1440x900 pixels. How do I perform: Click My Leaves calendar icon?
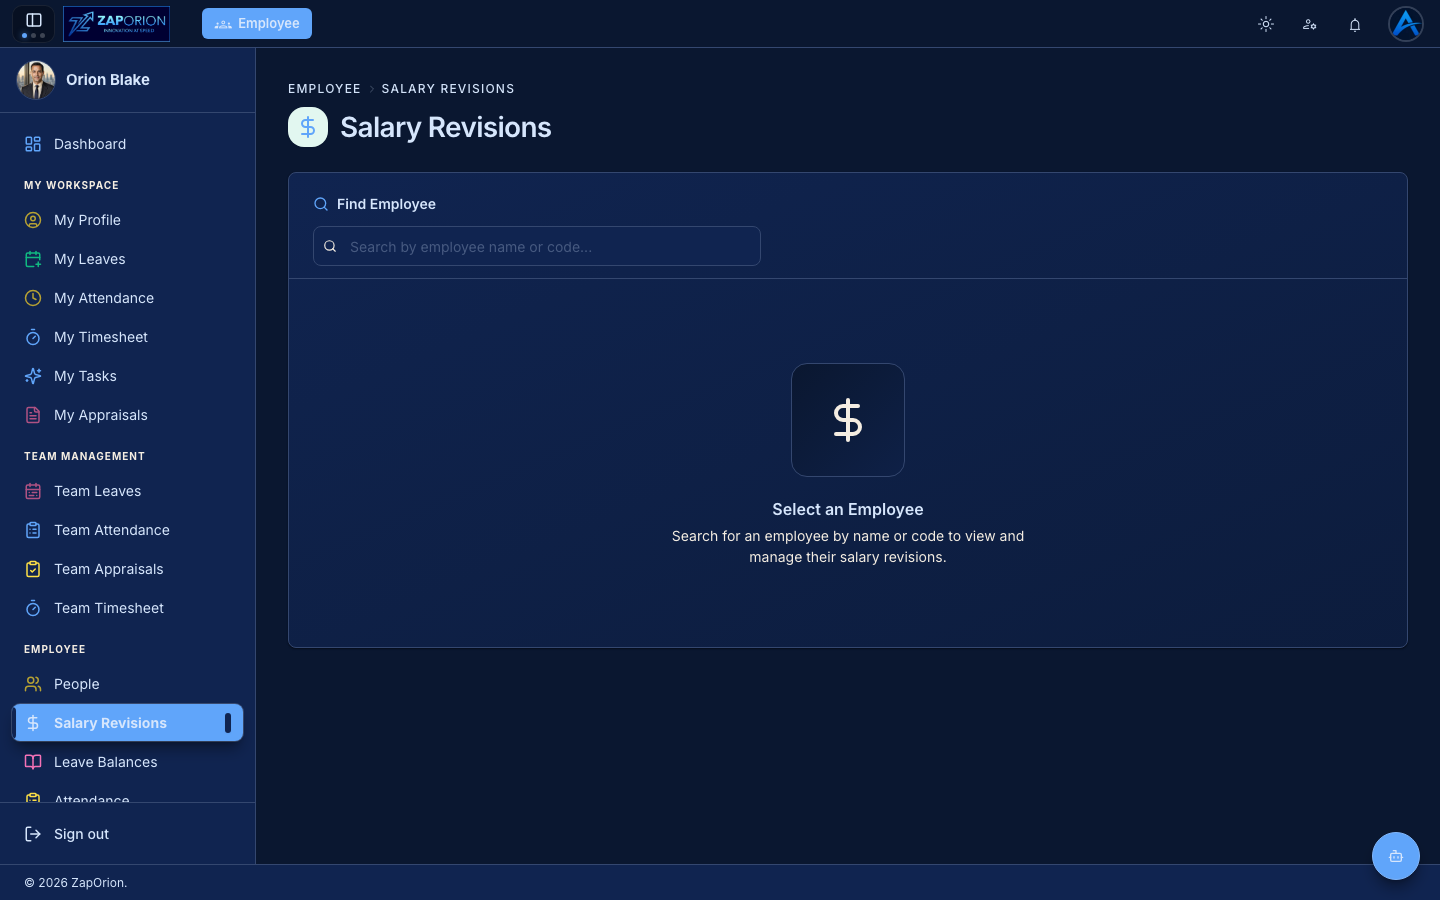pyautogui.click(x=33, y=259)
